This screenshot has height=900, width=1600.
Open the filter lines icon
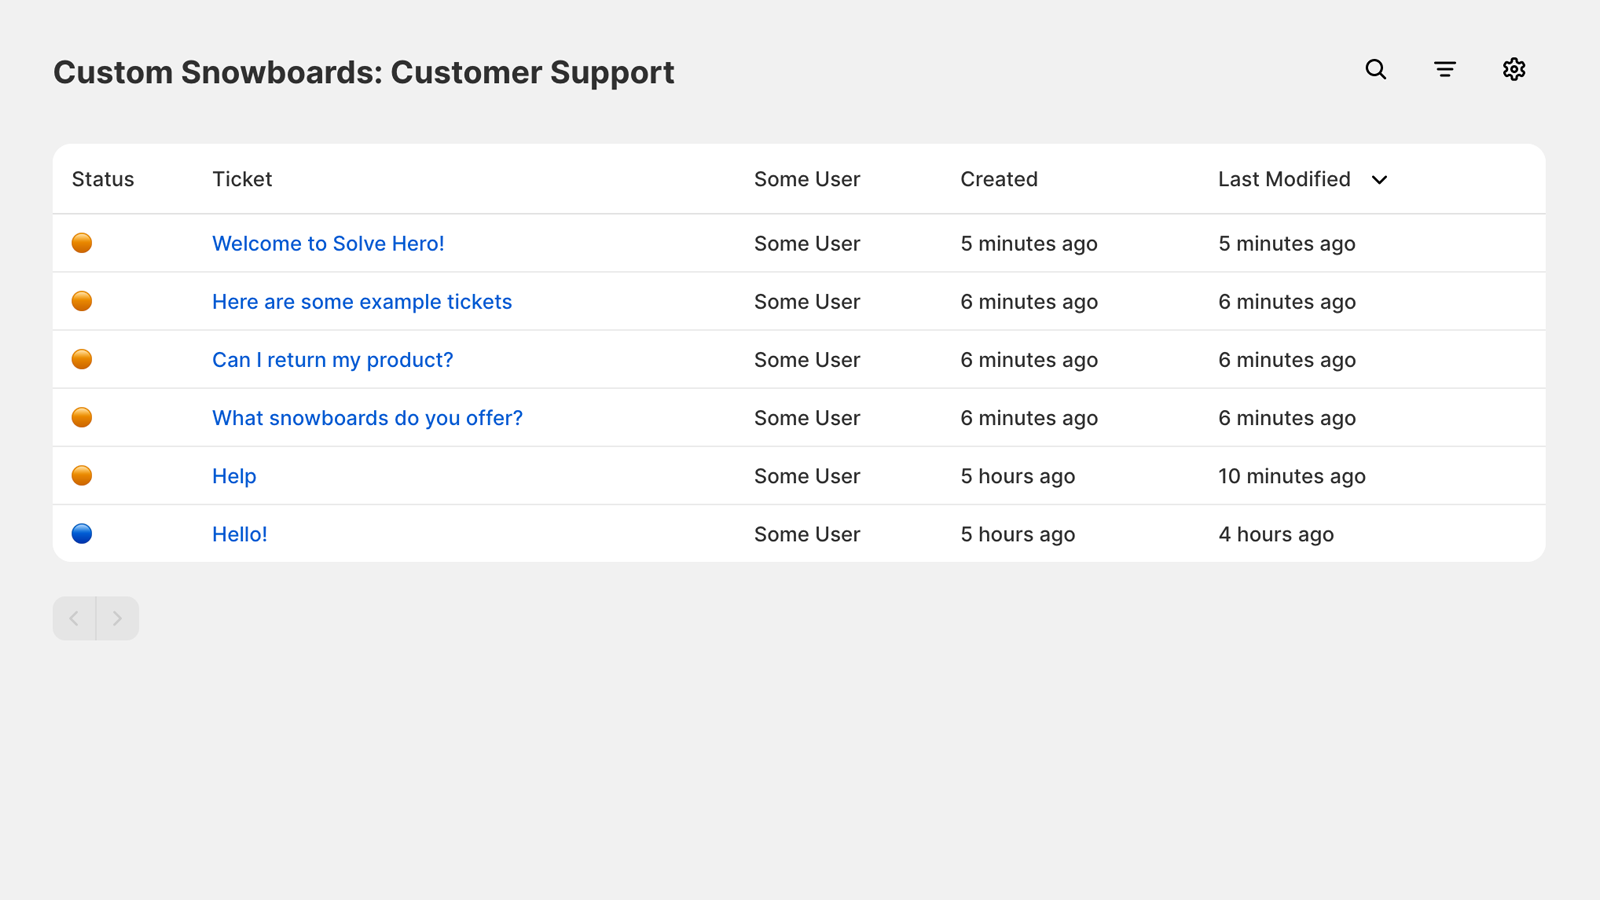(1445, 69)
